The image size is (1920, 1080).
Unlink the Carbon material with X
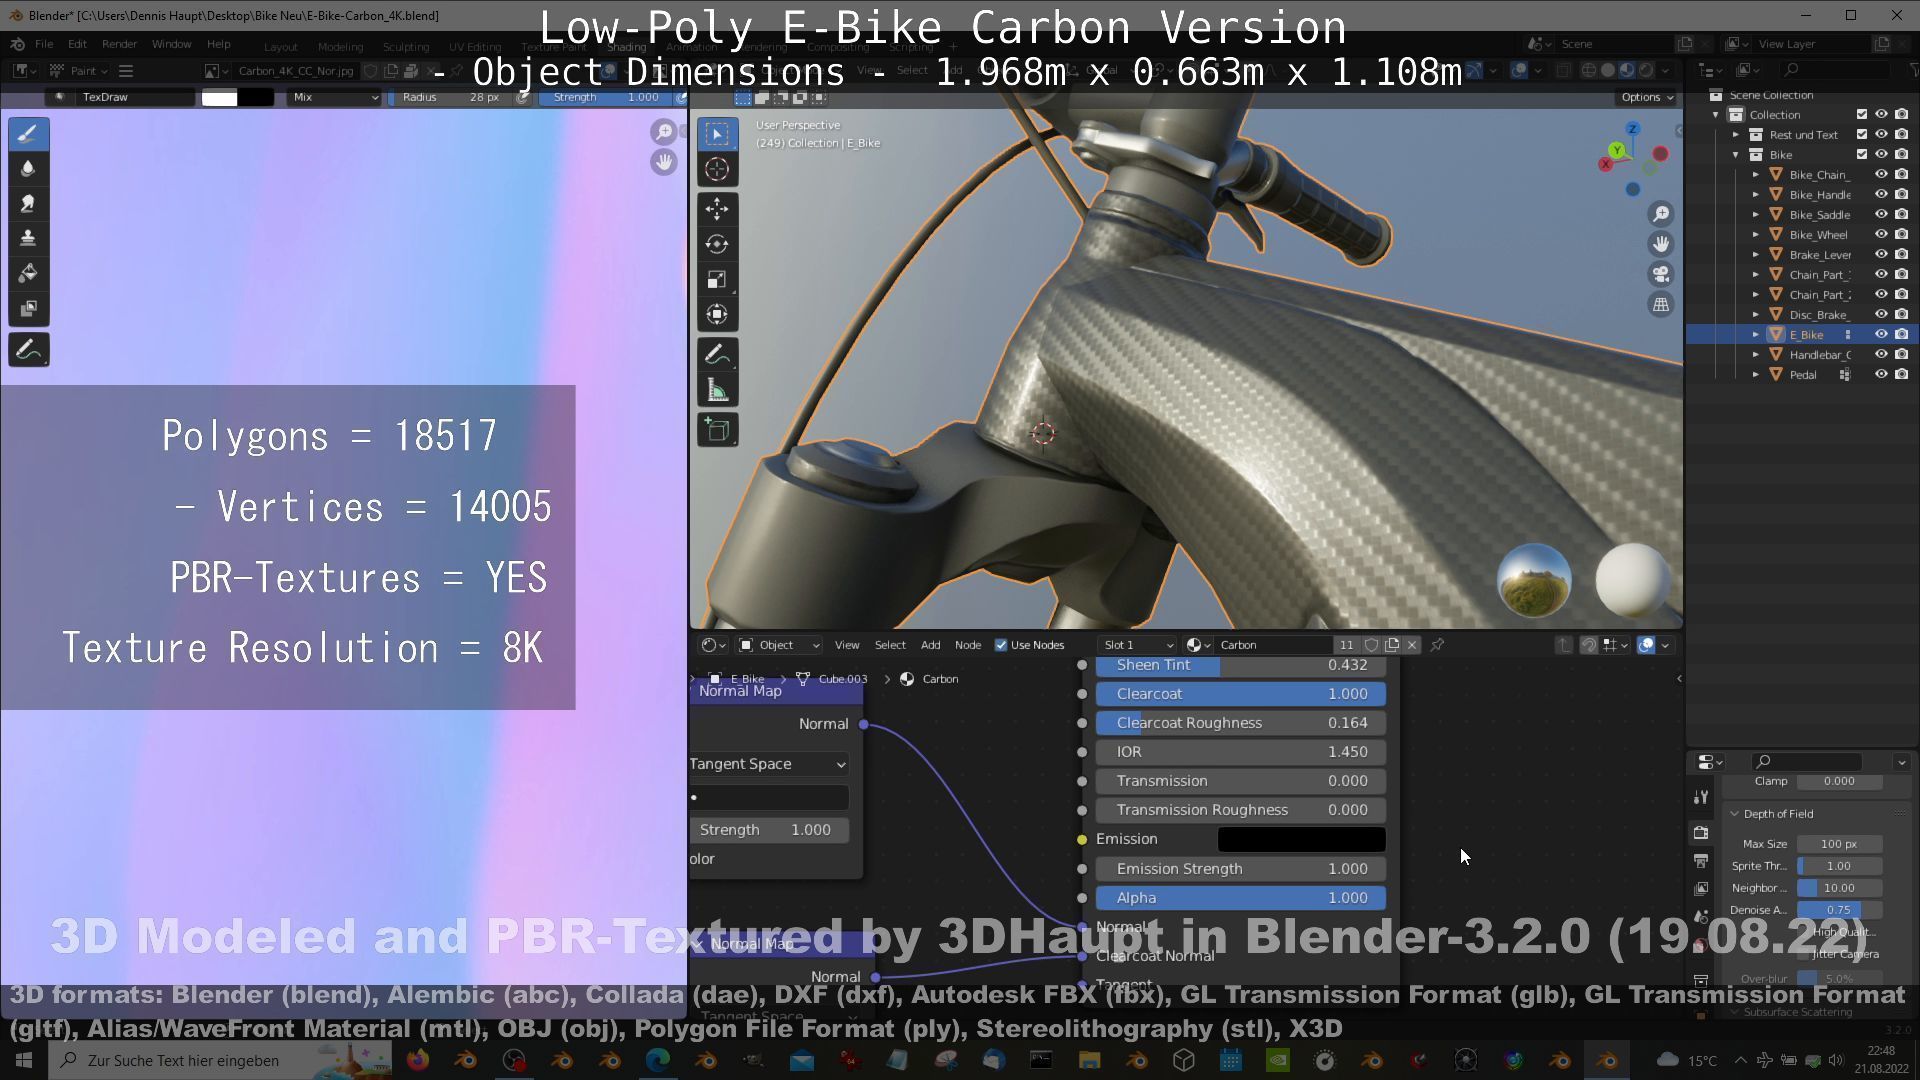[x=1412, y=645]
